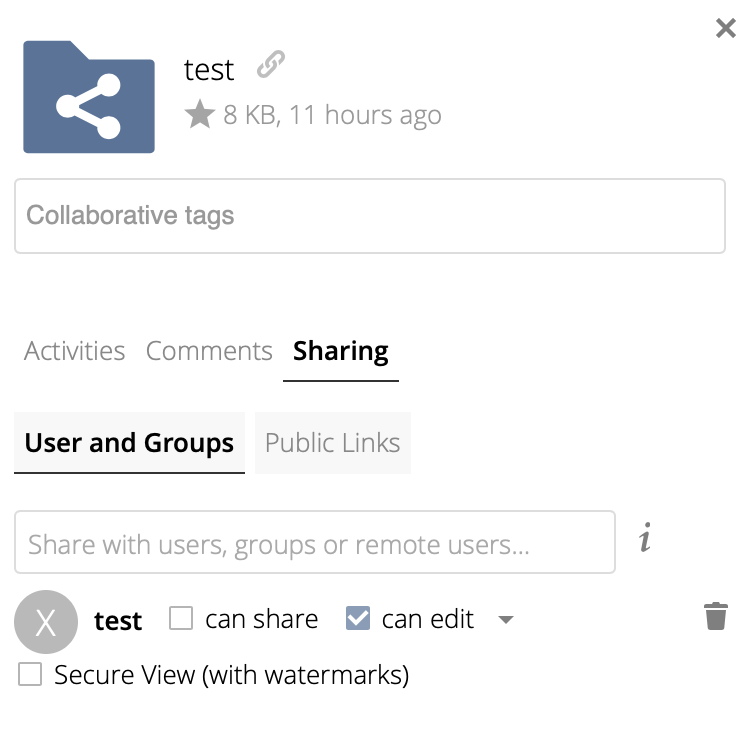Click the shared folder thumbnail icon
The width and height of the screenshot is (742, 750).
point(89,97)
